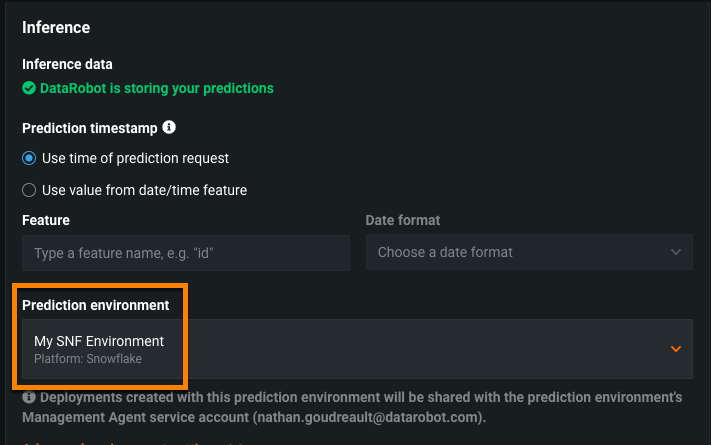Expand the Prediction environment orange chevron

(x=676, y=349)
